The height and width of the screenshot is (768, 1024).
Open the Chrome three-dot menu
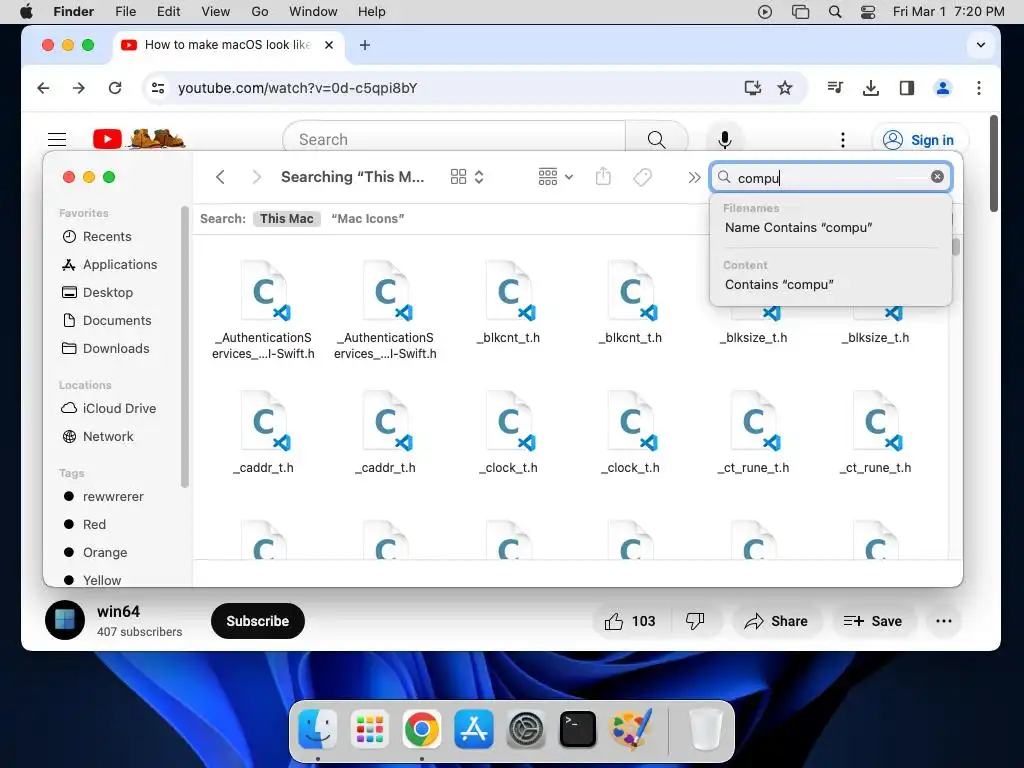[x=978, y=88]
